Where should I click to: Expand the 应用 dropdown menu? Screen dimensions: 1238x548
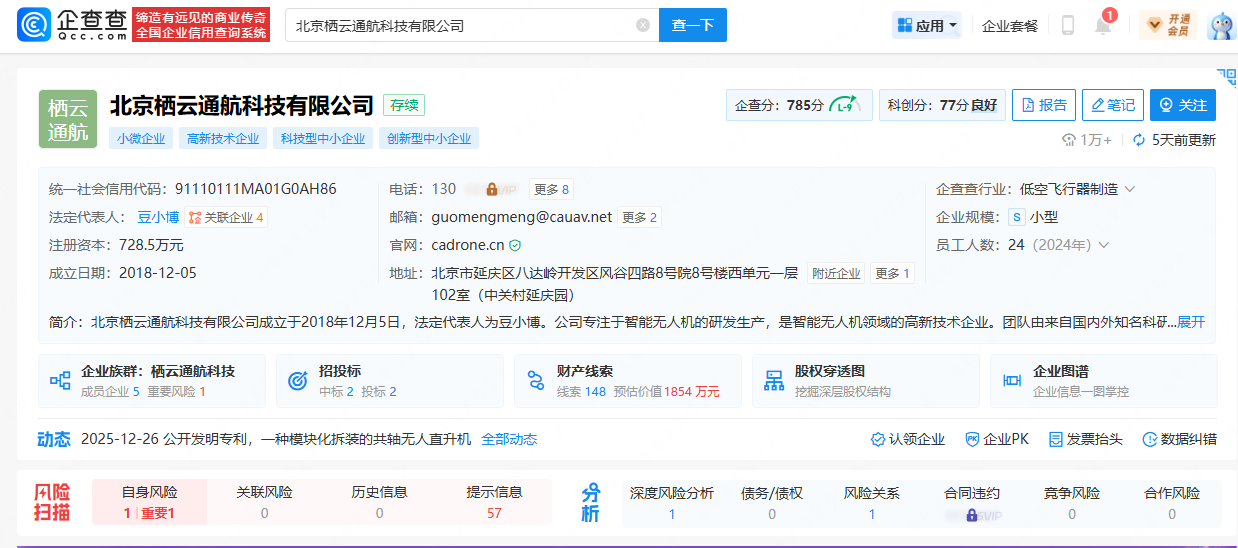[927, 26]
